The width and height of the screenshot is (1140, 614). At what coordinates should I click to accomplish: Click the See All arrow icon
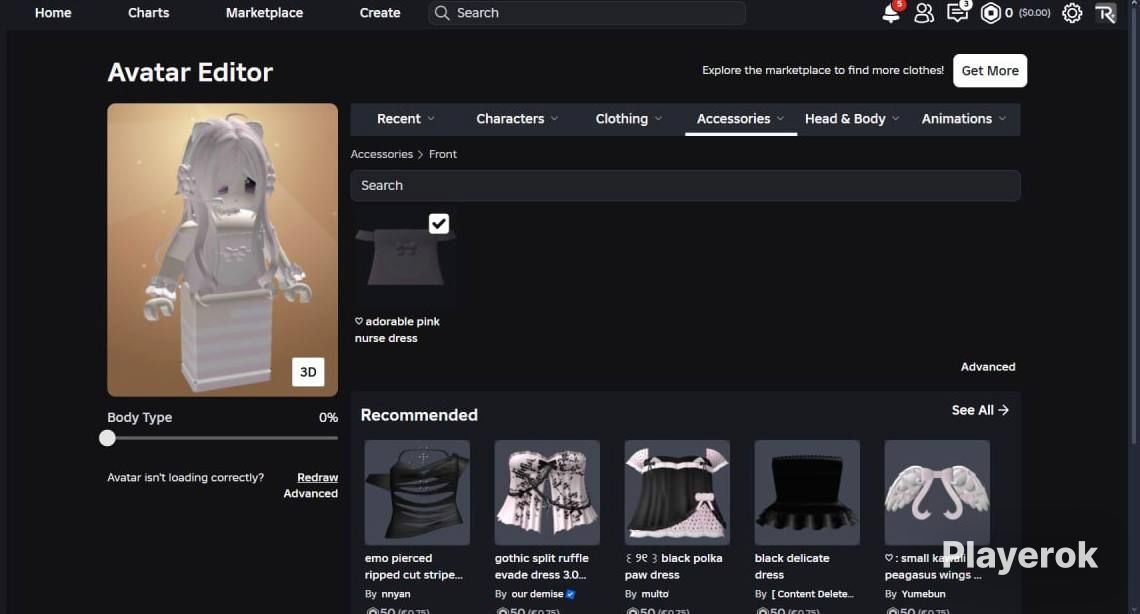(x=1003, y=410)
